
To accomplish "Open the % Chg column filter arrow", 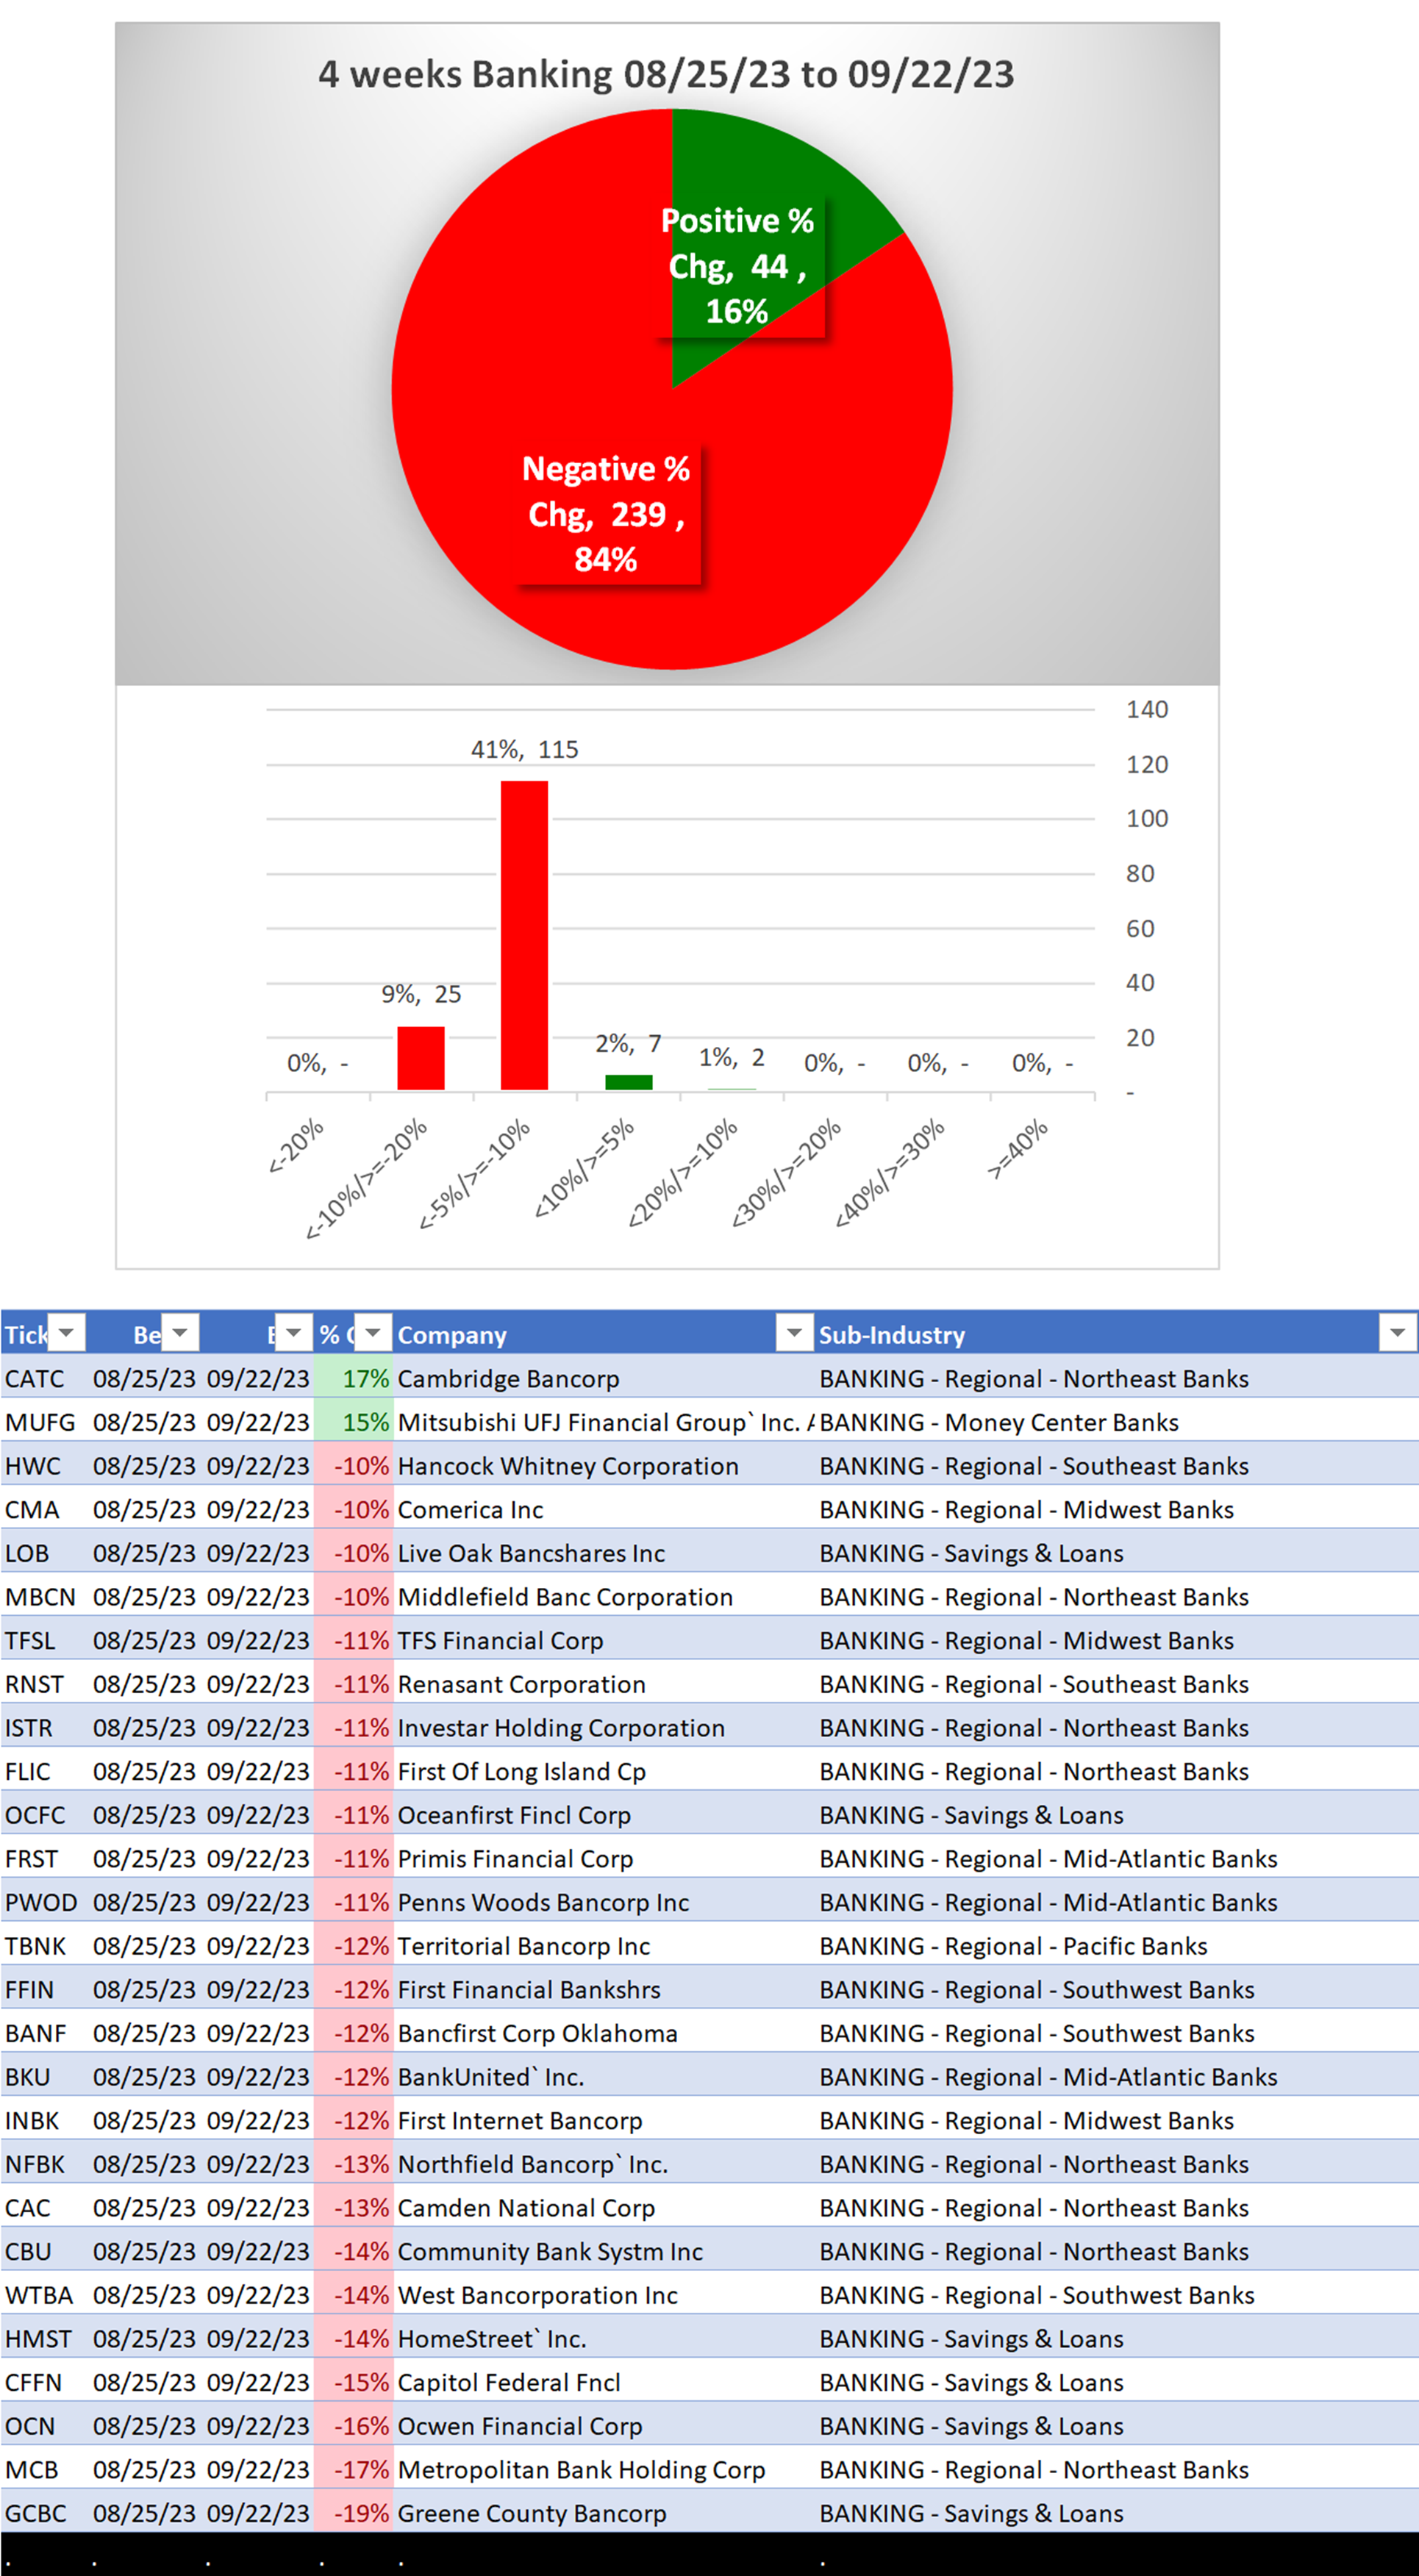I will coord(373,1333).
